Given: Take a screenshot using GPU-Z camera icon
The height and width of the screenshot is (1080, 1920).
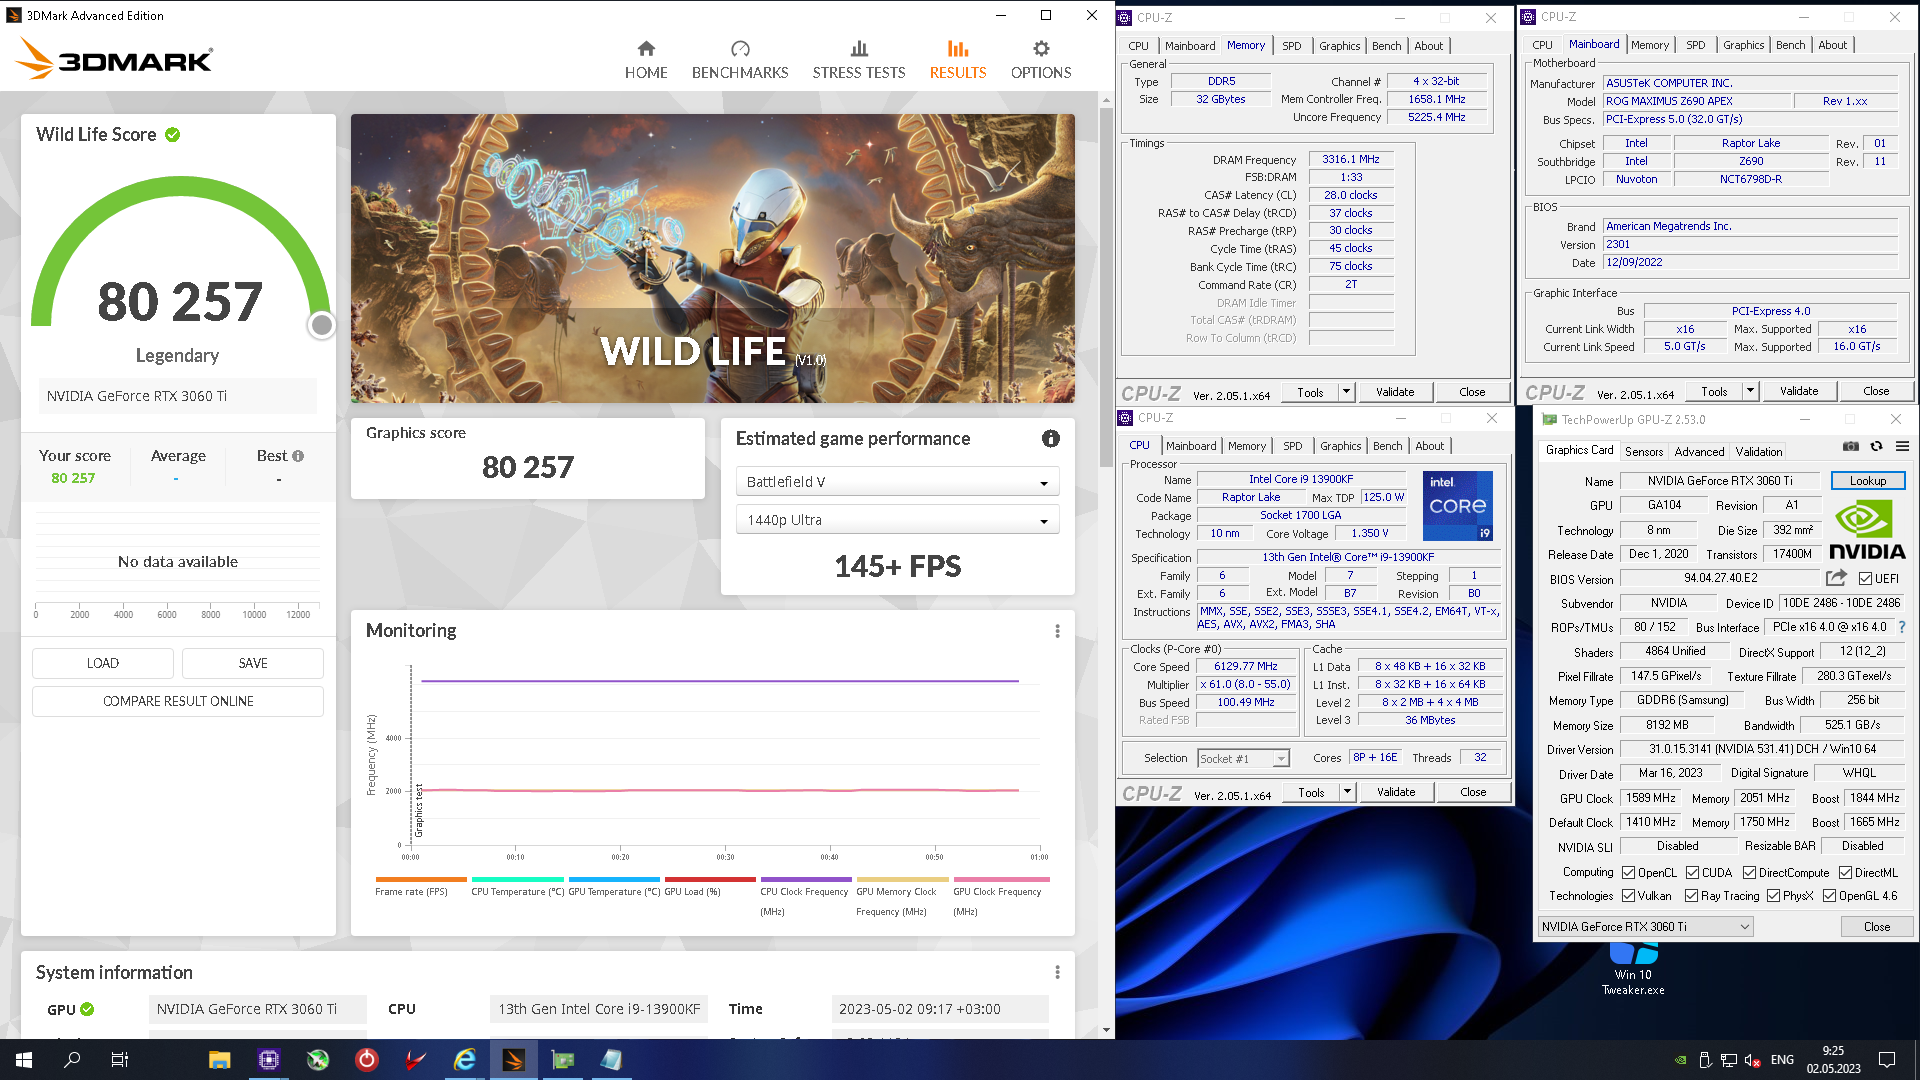Looking at the screenshot, I should (x=1851, y=446).
